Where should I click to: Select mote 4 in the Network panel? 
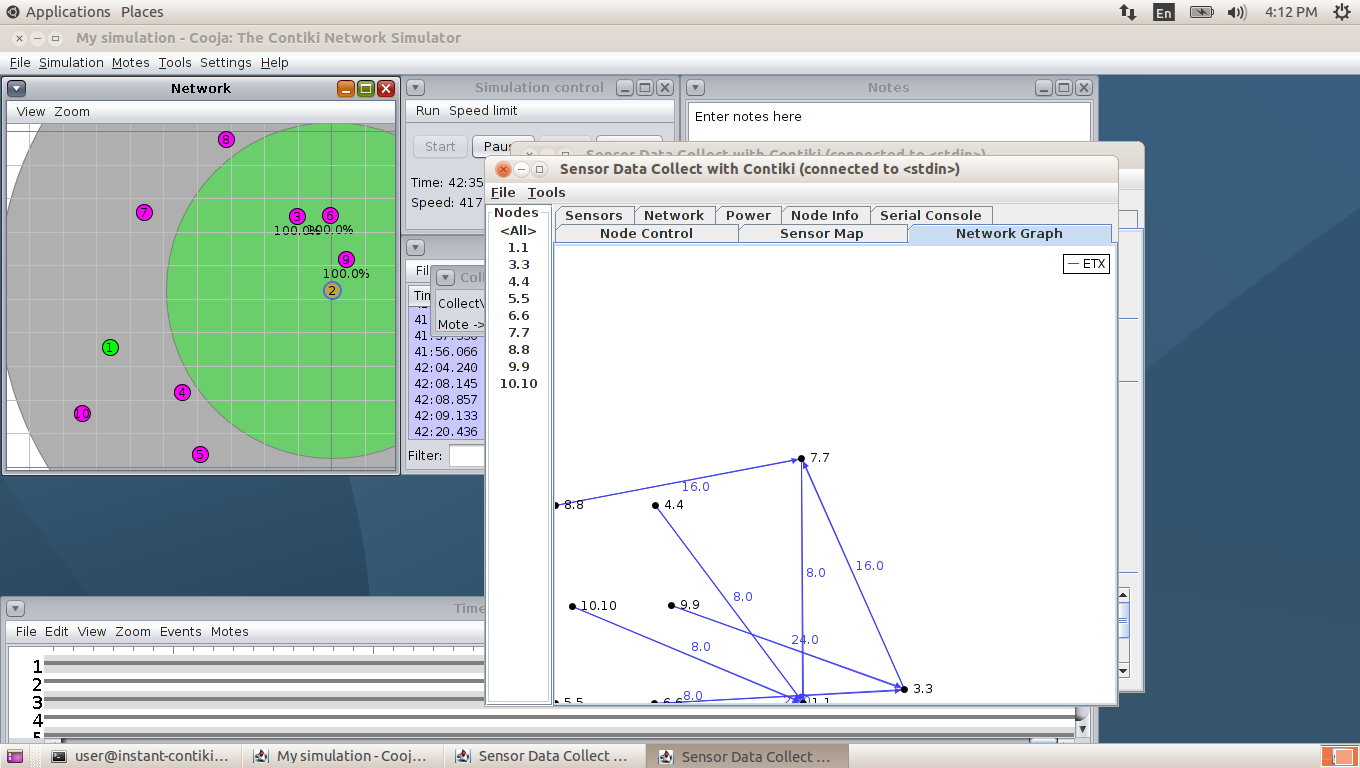182,393
